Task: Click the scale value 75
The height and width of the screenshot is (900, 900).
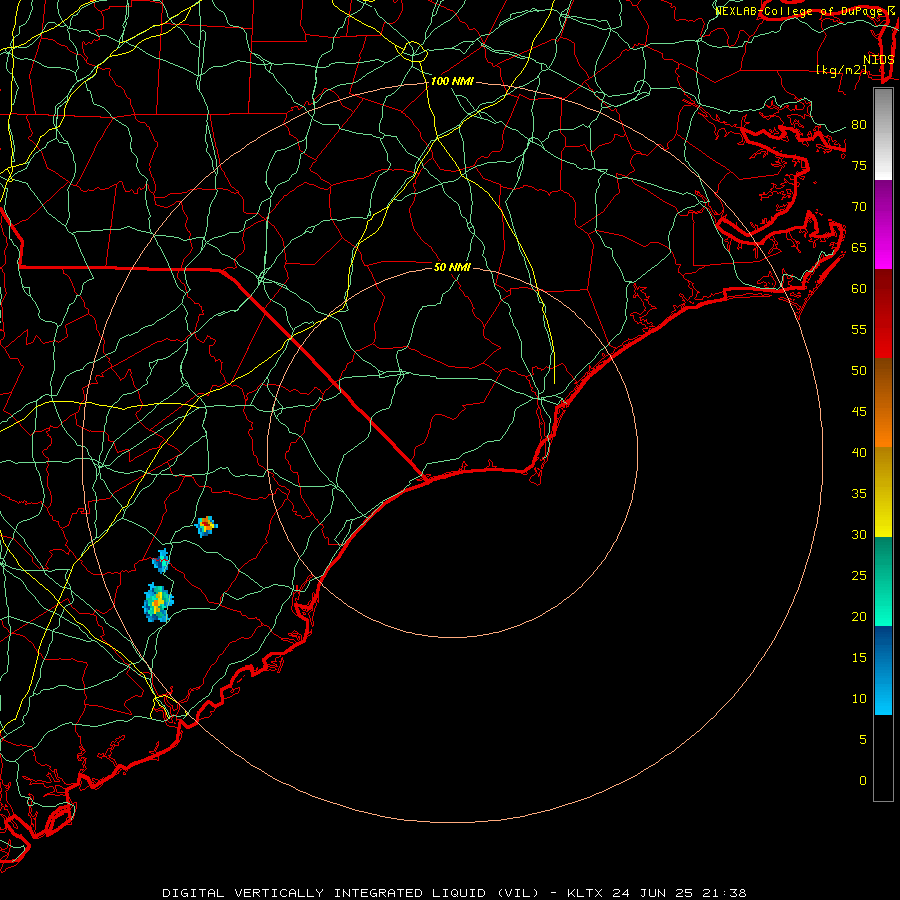Action: tap(859, 166)
